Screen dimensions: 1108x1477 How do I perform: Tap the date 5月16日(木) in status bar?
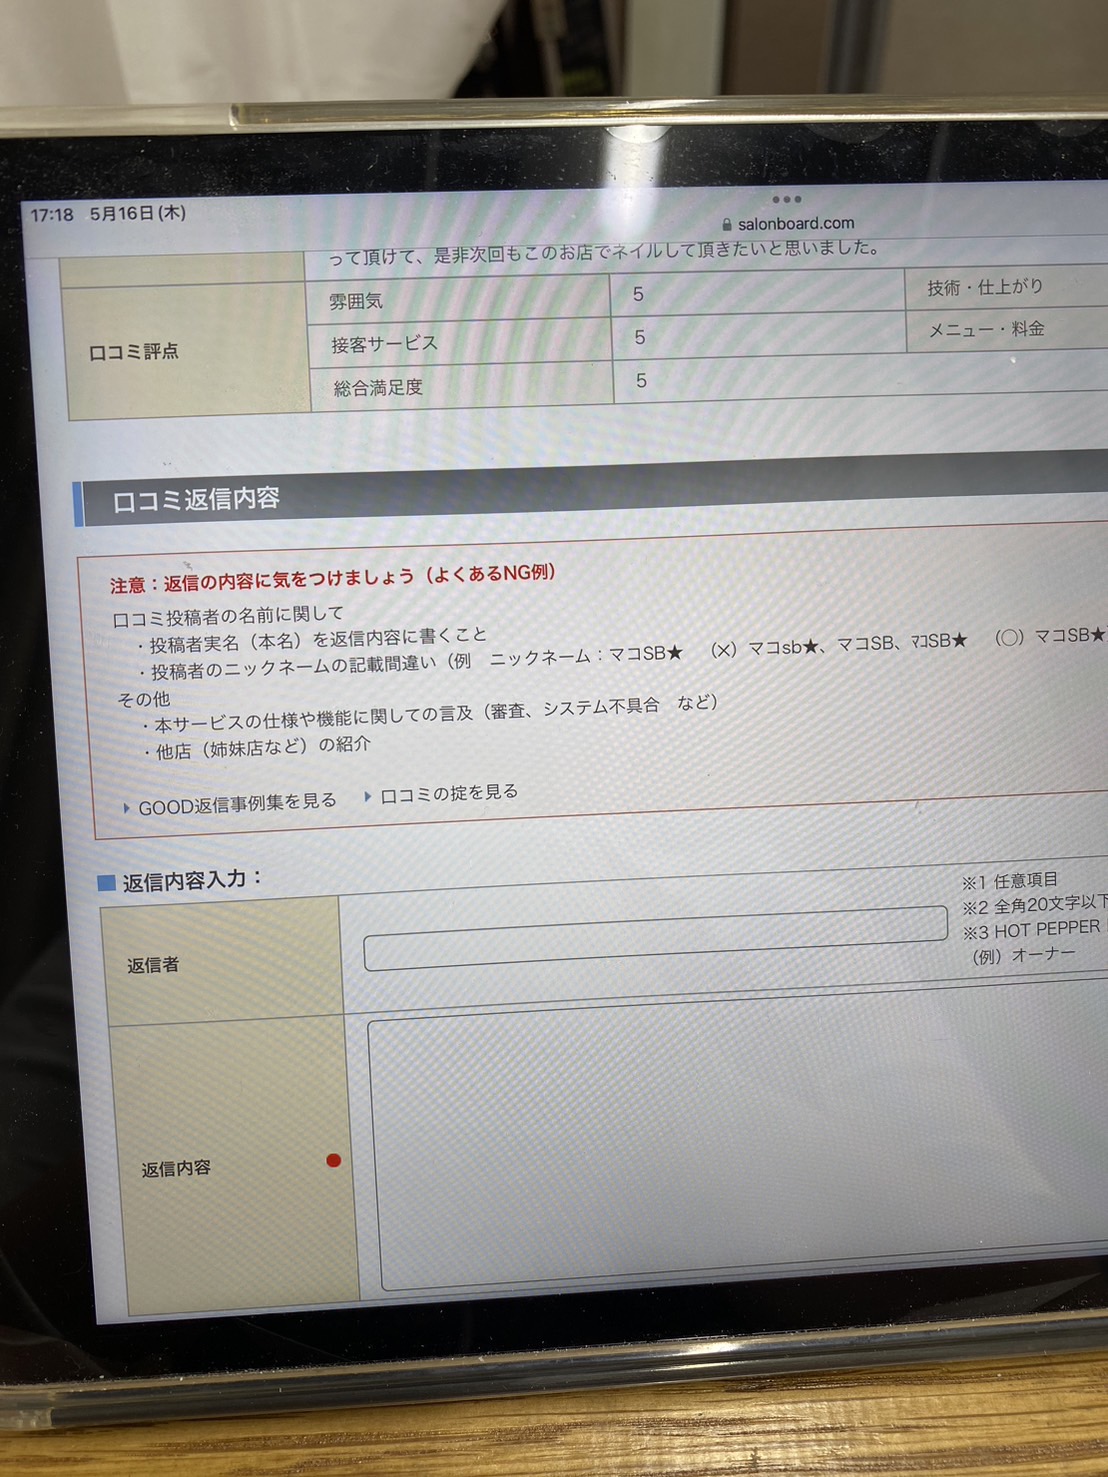pyautogui.click(x=138, y=213)
